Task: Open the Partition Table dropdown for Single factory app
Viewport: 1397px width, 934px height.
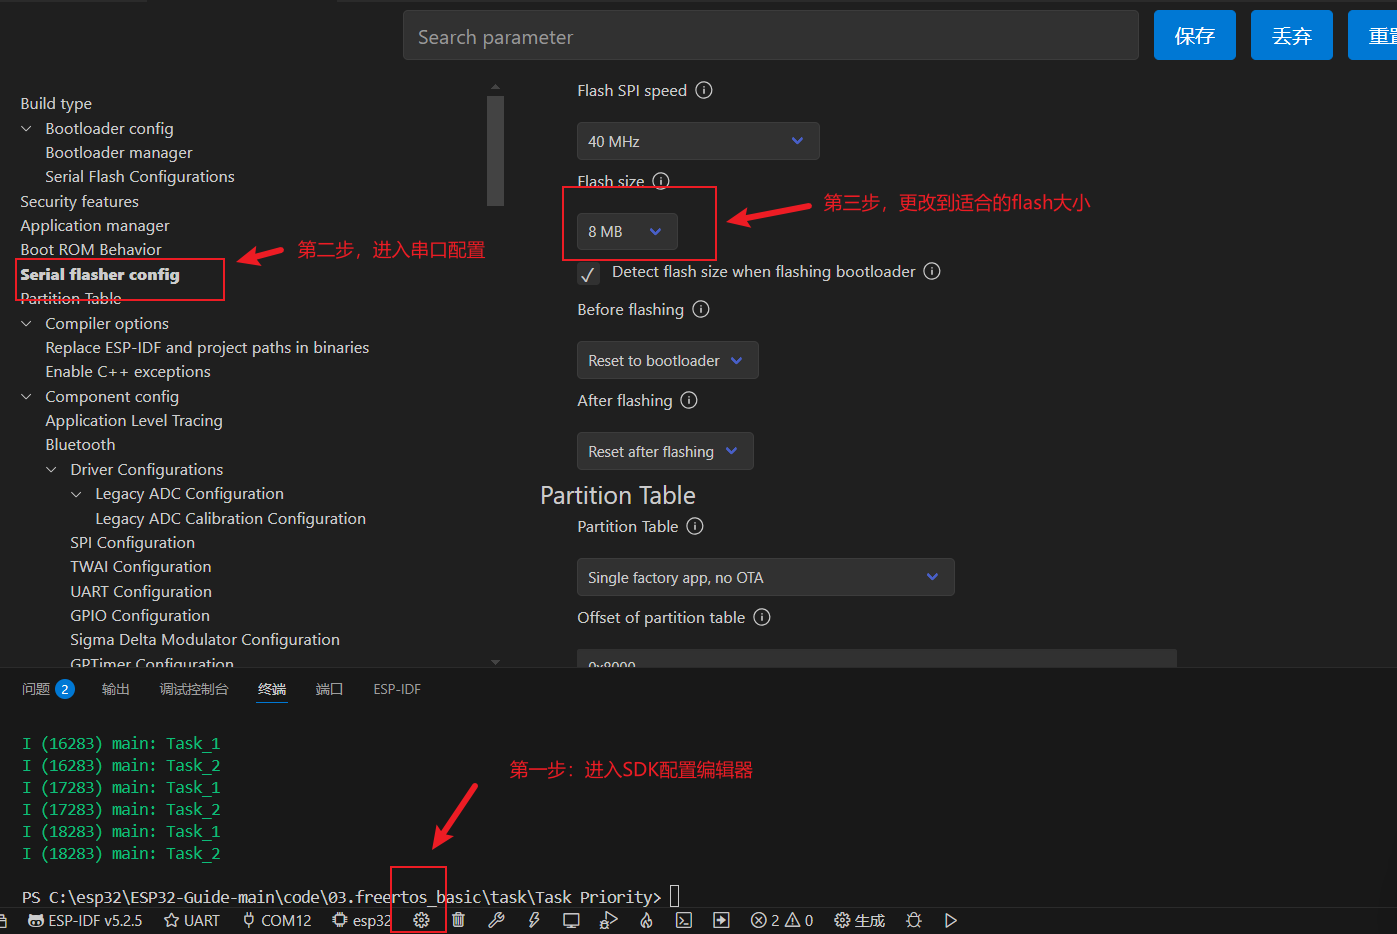Action: click(x=765, y=577)
